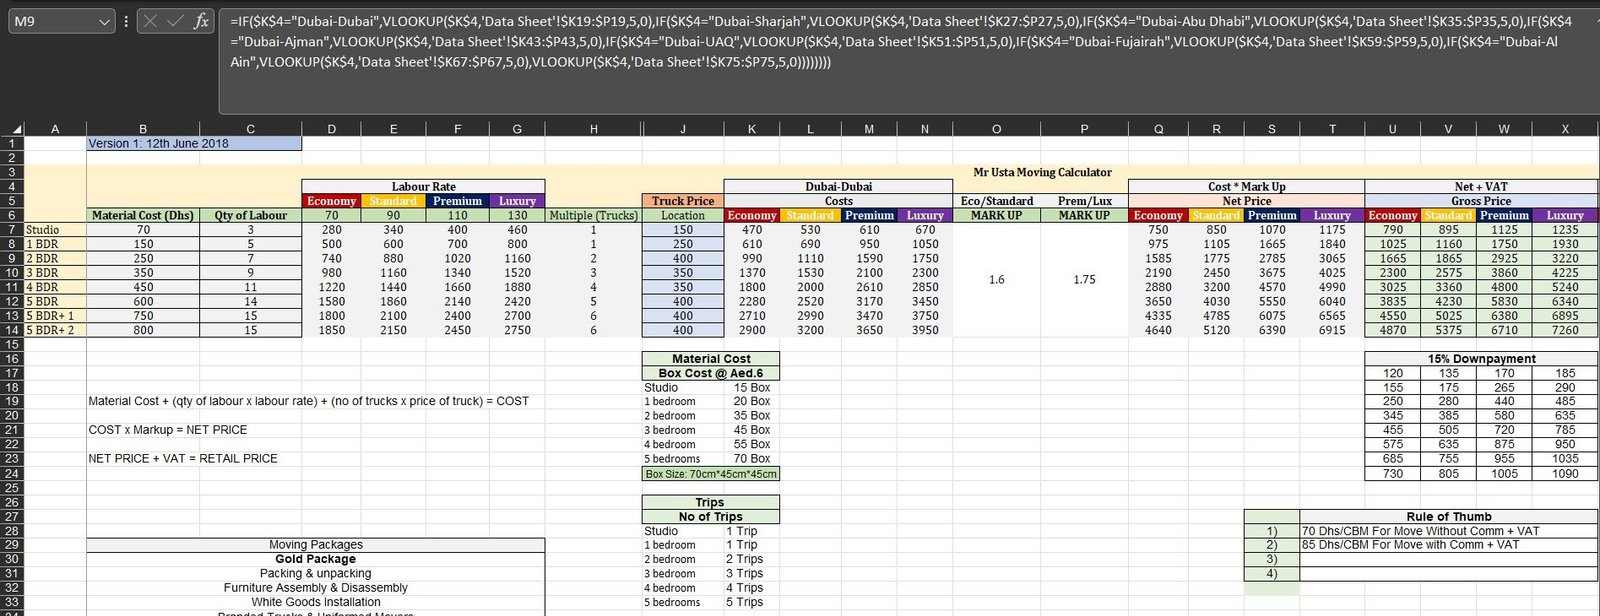Click the Studio row label in A7

[55, 230]
